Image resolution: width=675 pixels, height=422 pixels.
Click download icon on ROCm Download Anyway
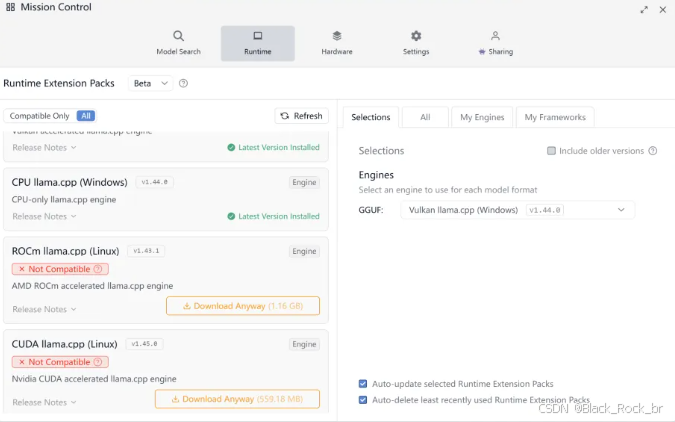pos(187,306)
